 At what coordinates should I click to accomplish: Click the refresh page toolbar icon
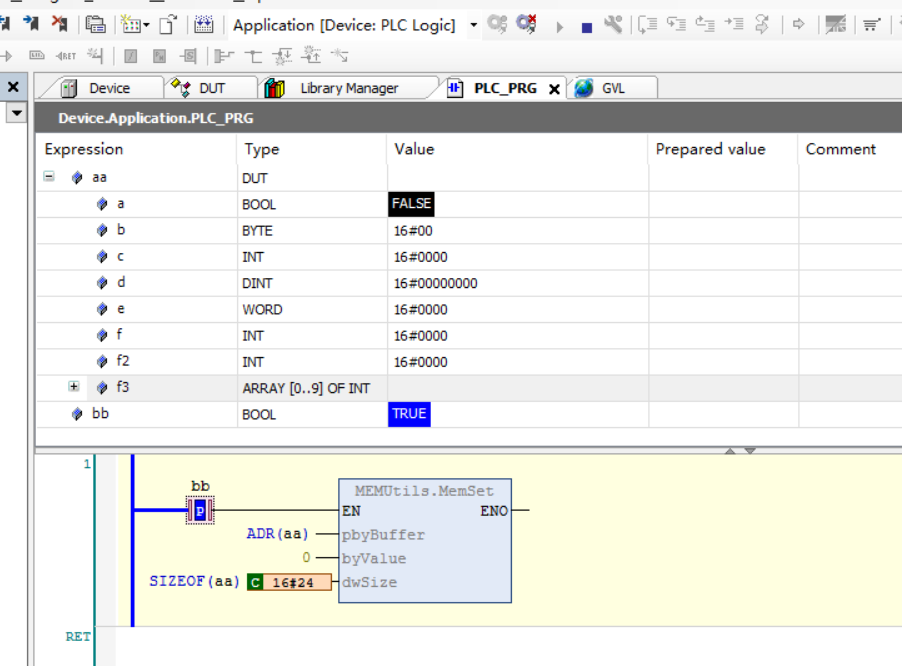click(168, 25)
